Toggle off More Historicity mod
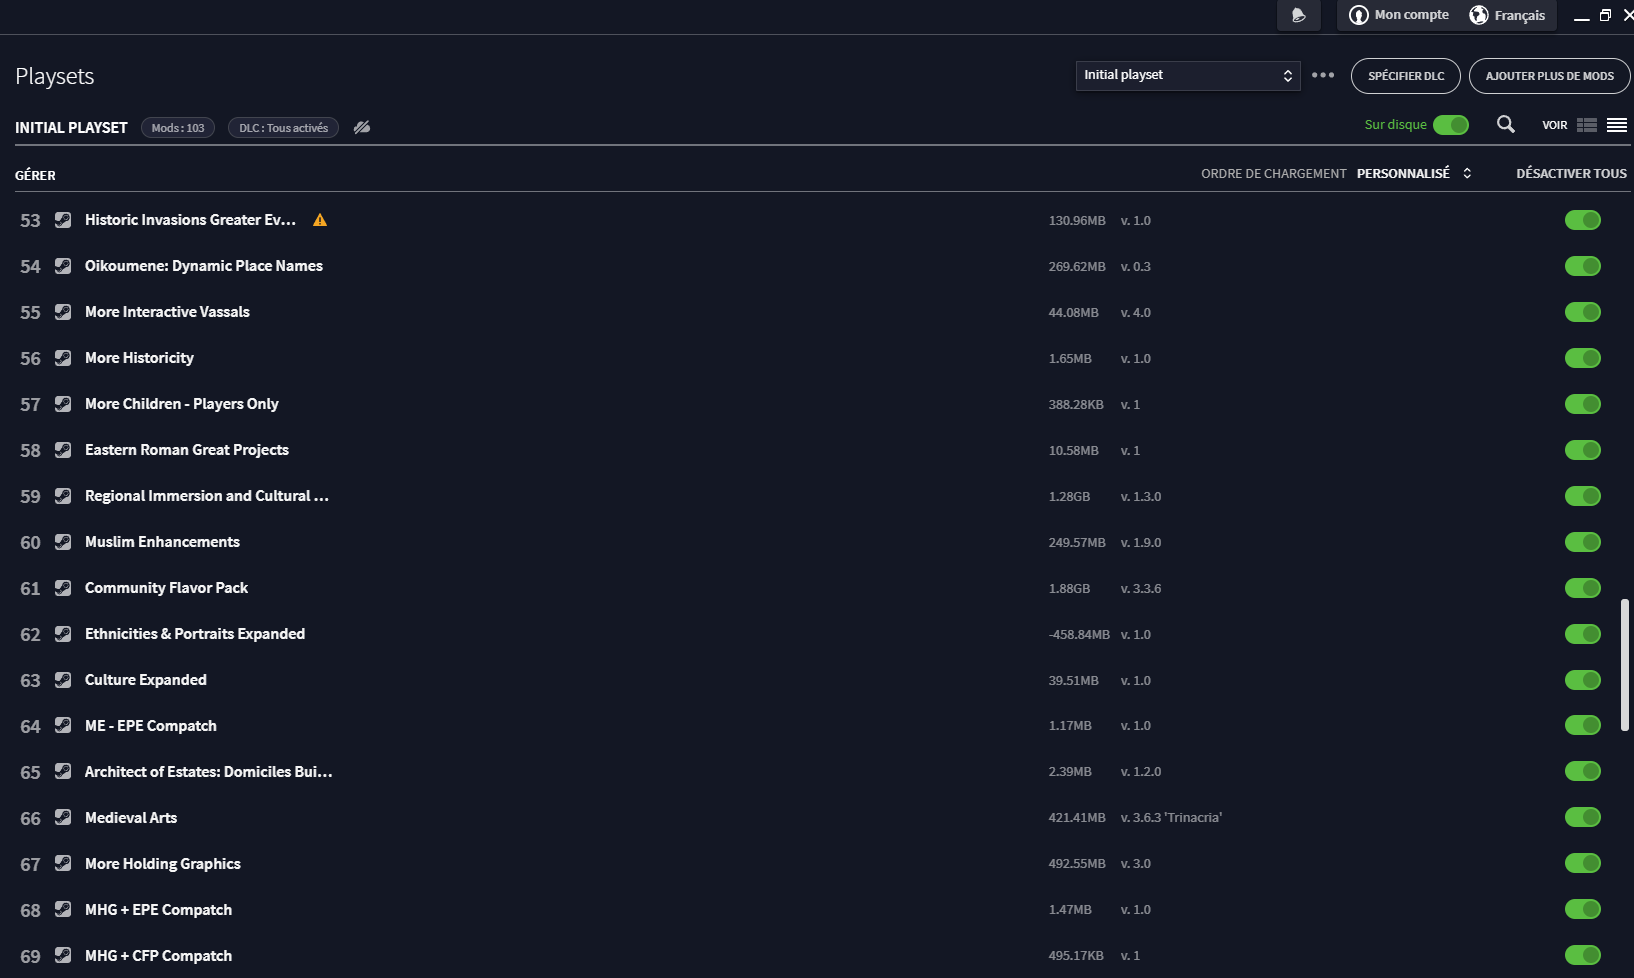This screenshot has height=978, width=1634. click(x=1583, y=358)
